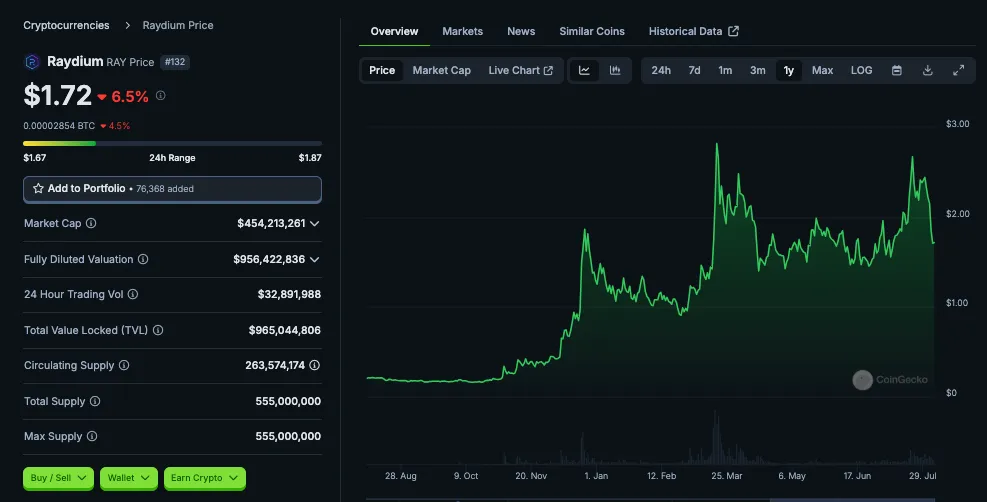The width and height of the screenshot is (987, 502).
Task: Show Fully Diluted Valuation info icon
Action: pos(143,259)
